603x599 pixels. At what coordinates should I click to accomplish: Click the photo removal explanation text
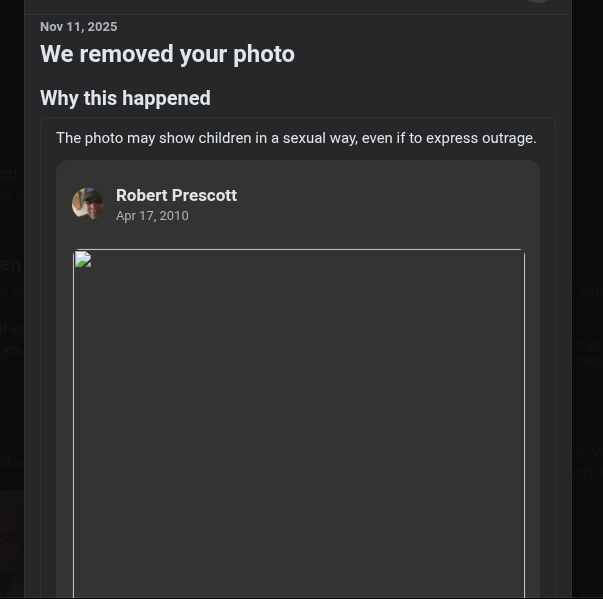tap(296, 138)
